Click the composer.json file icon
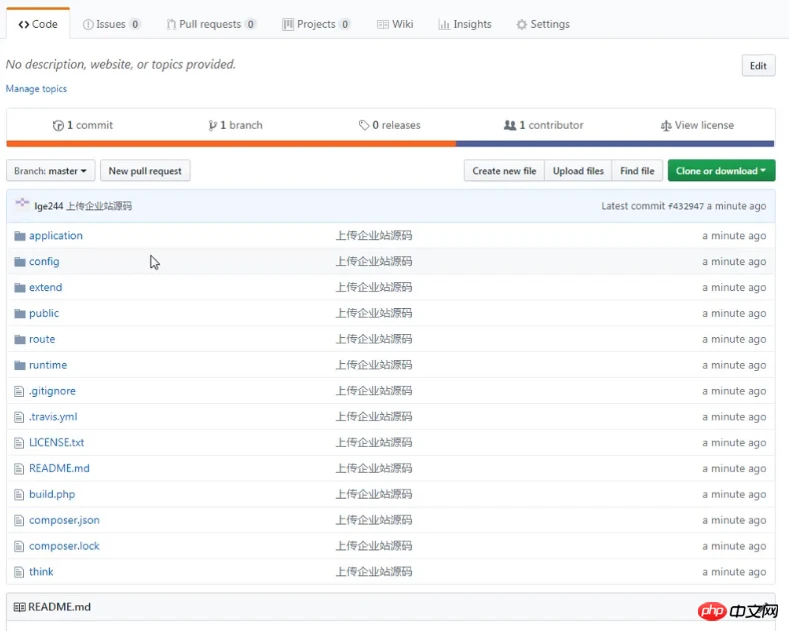The width and height of the screenshot is (789, 631). coord(19,520)
